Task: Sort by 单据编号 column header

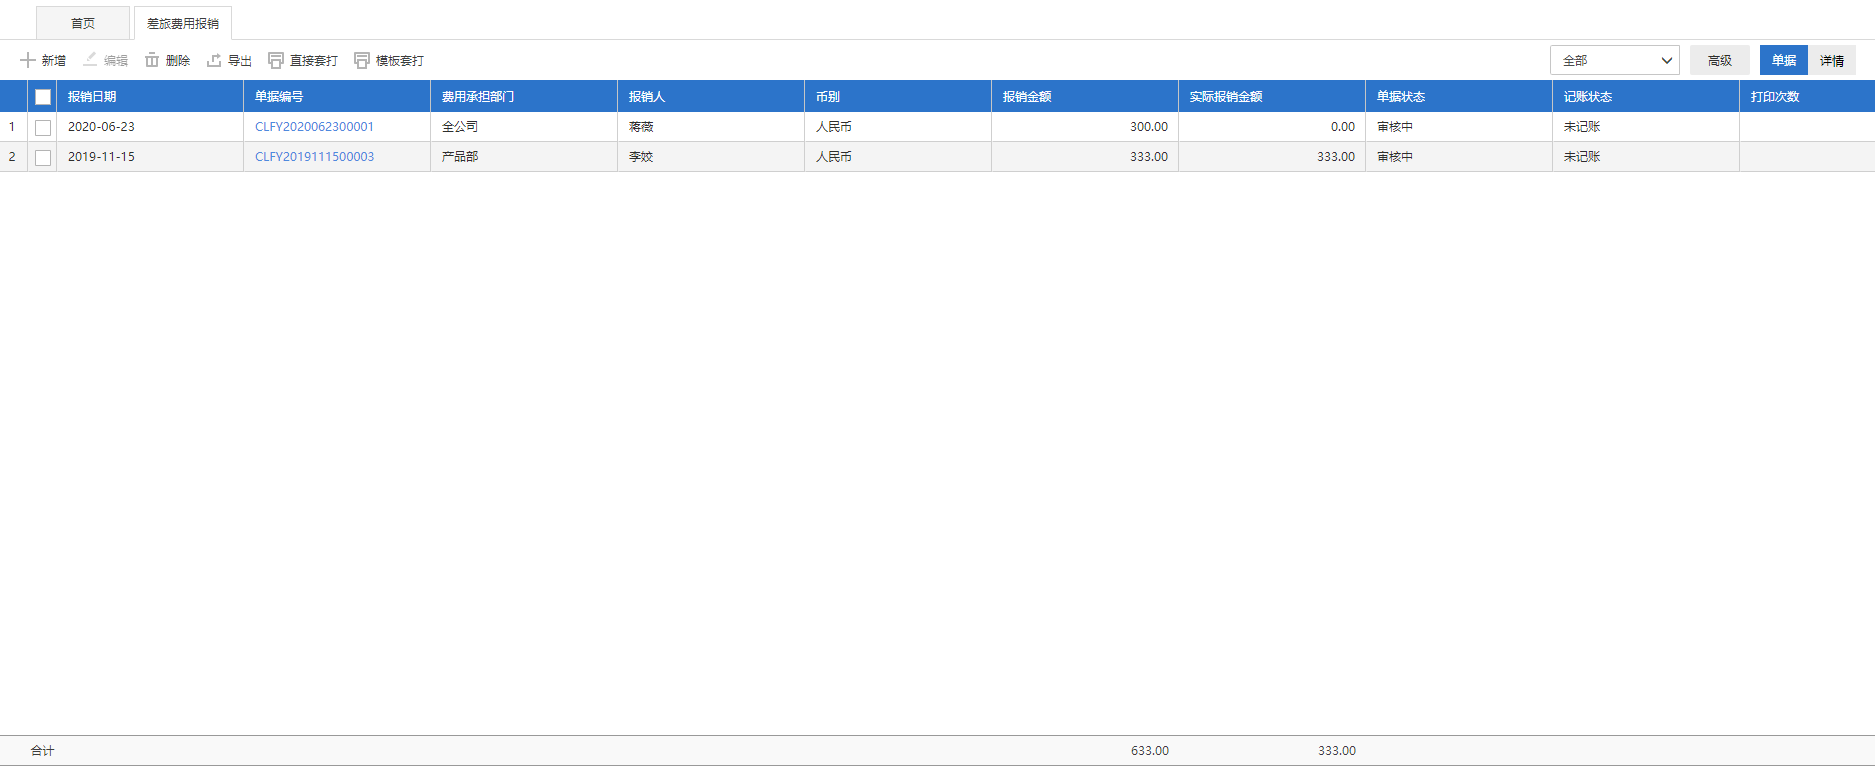Action: pos(337,97)
